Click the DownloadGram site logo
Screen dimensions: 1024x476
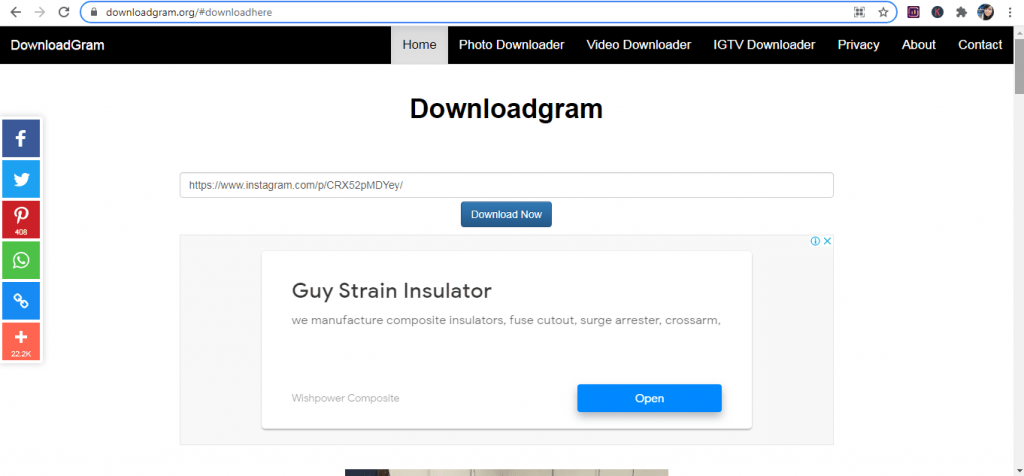coord(57,45)
